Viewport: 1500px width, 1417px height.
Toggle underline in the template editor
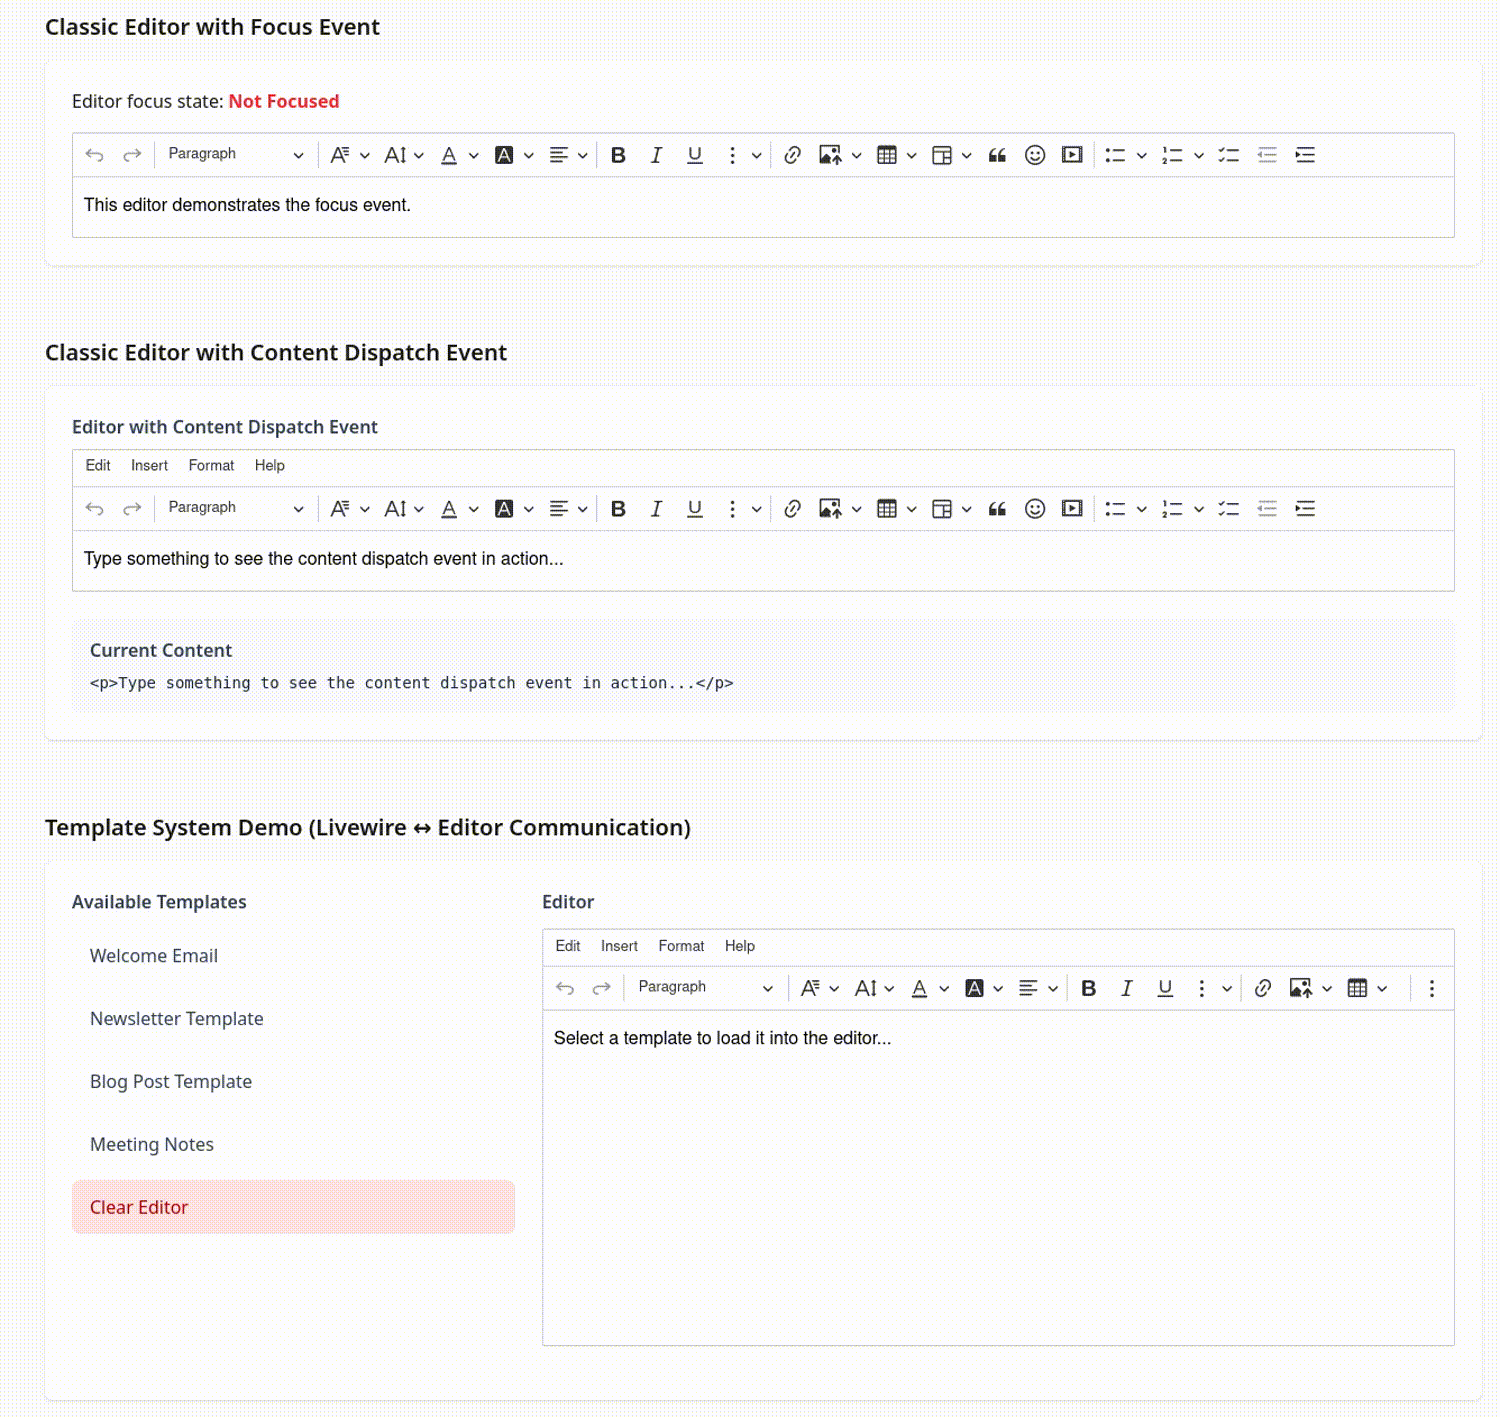point(1165,988)
